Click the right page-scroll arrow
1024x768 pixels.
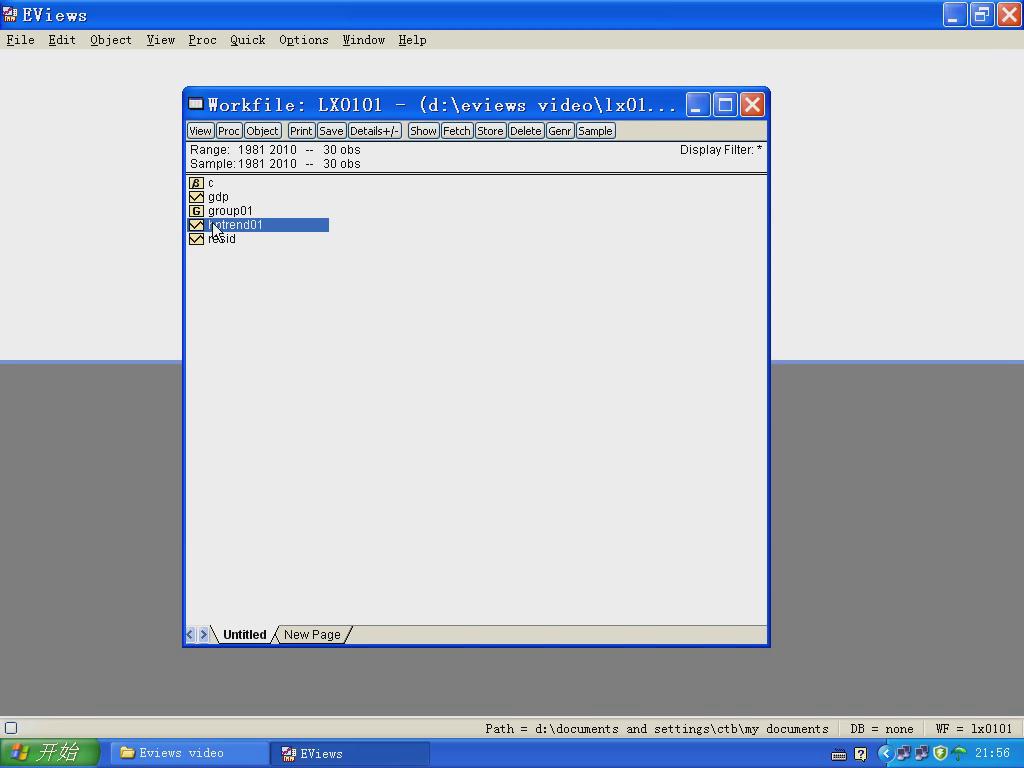click(x=204, y=635)
